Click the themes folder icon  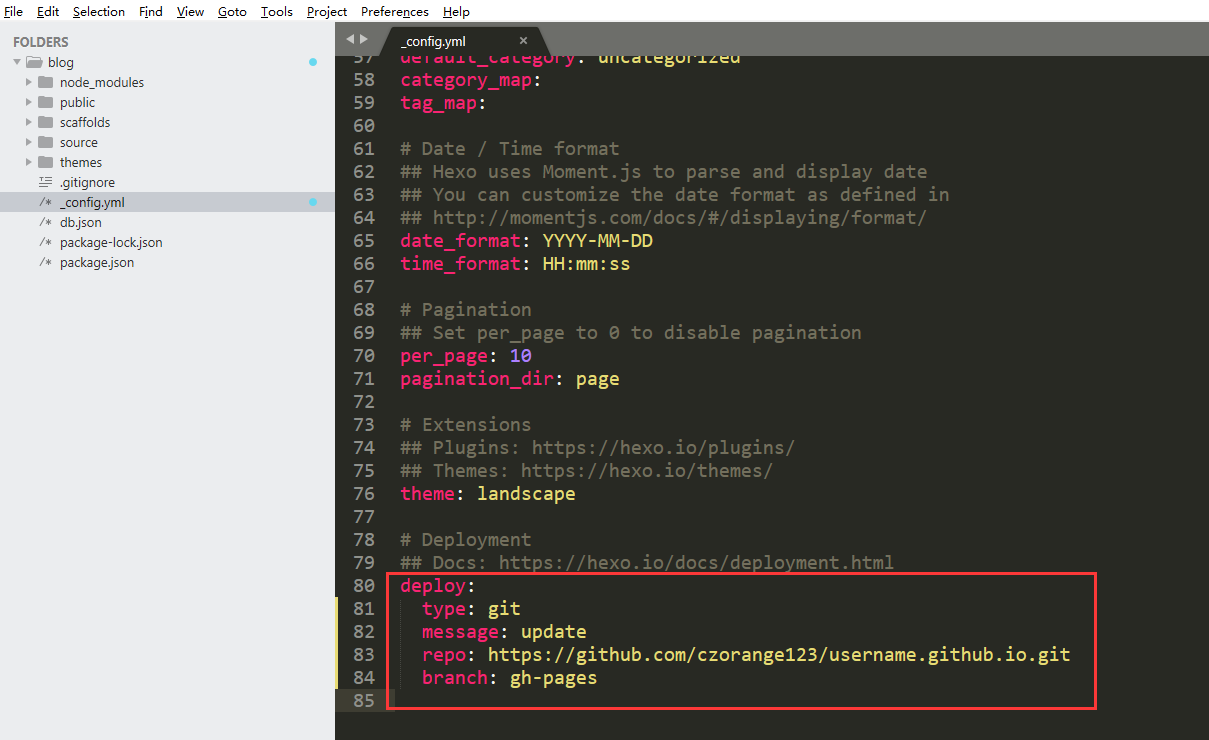point(45,162)
